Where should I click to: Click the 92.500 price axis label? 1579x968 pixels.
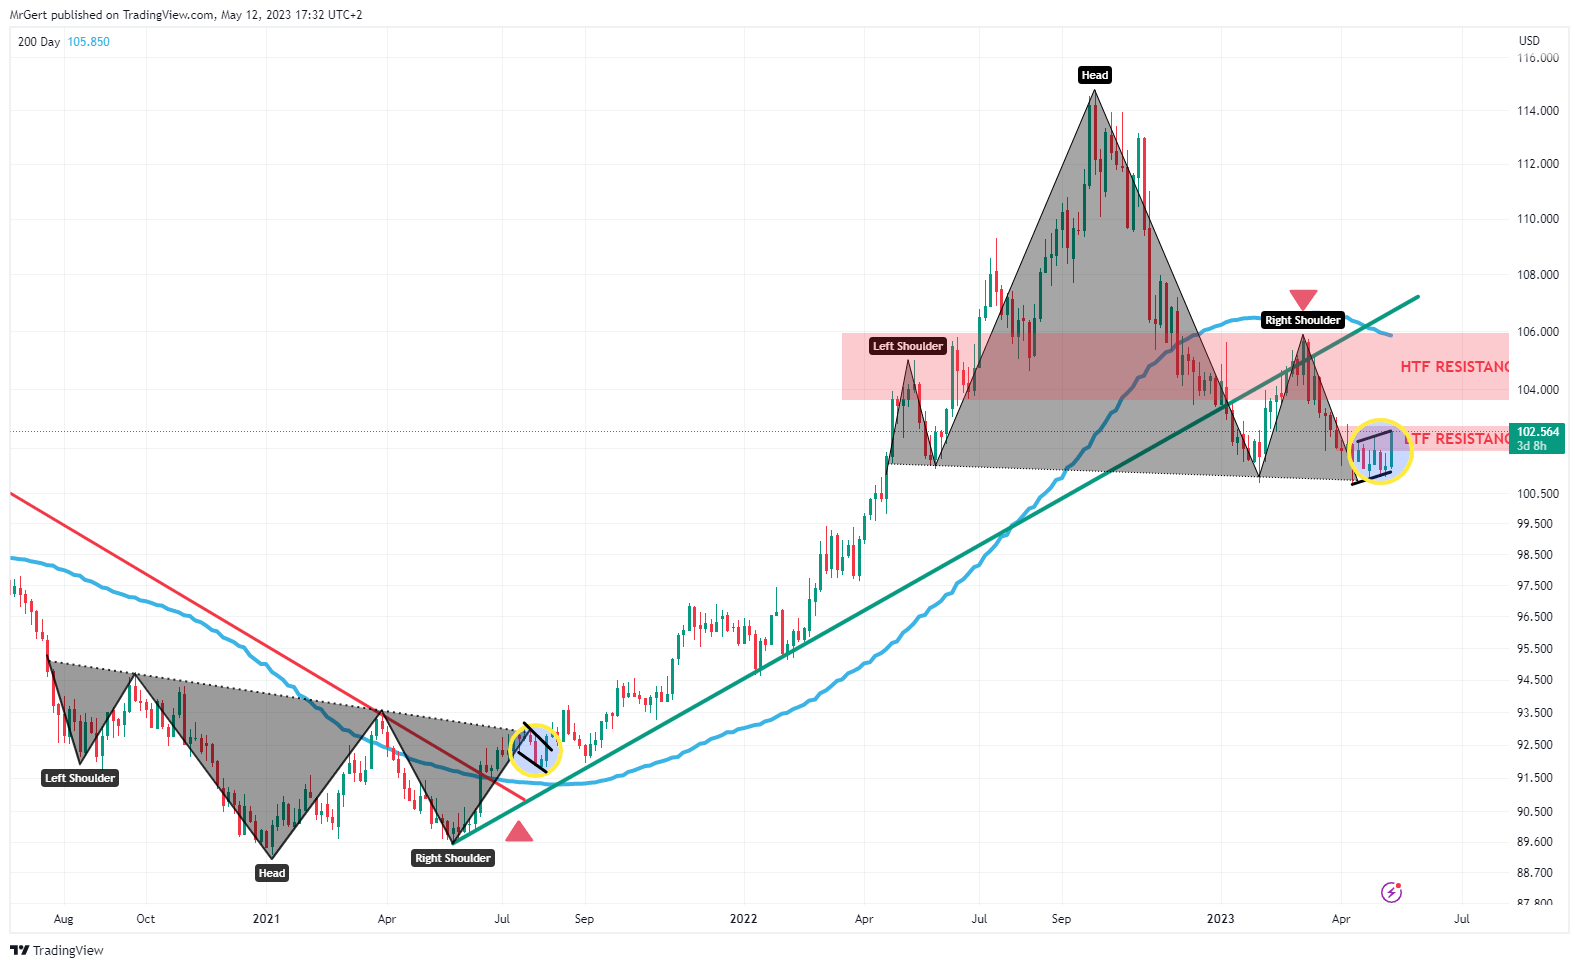(1535, 745)
